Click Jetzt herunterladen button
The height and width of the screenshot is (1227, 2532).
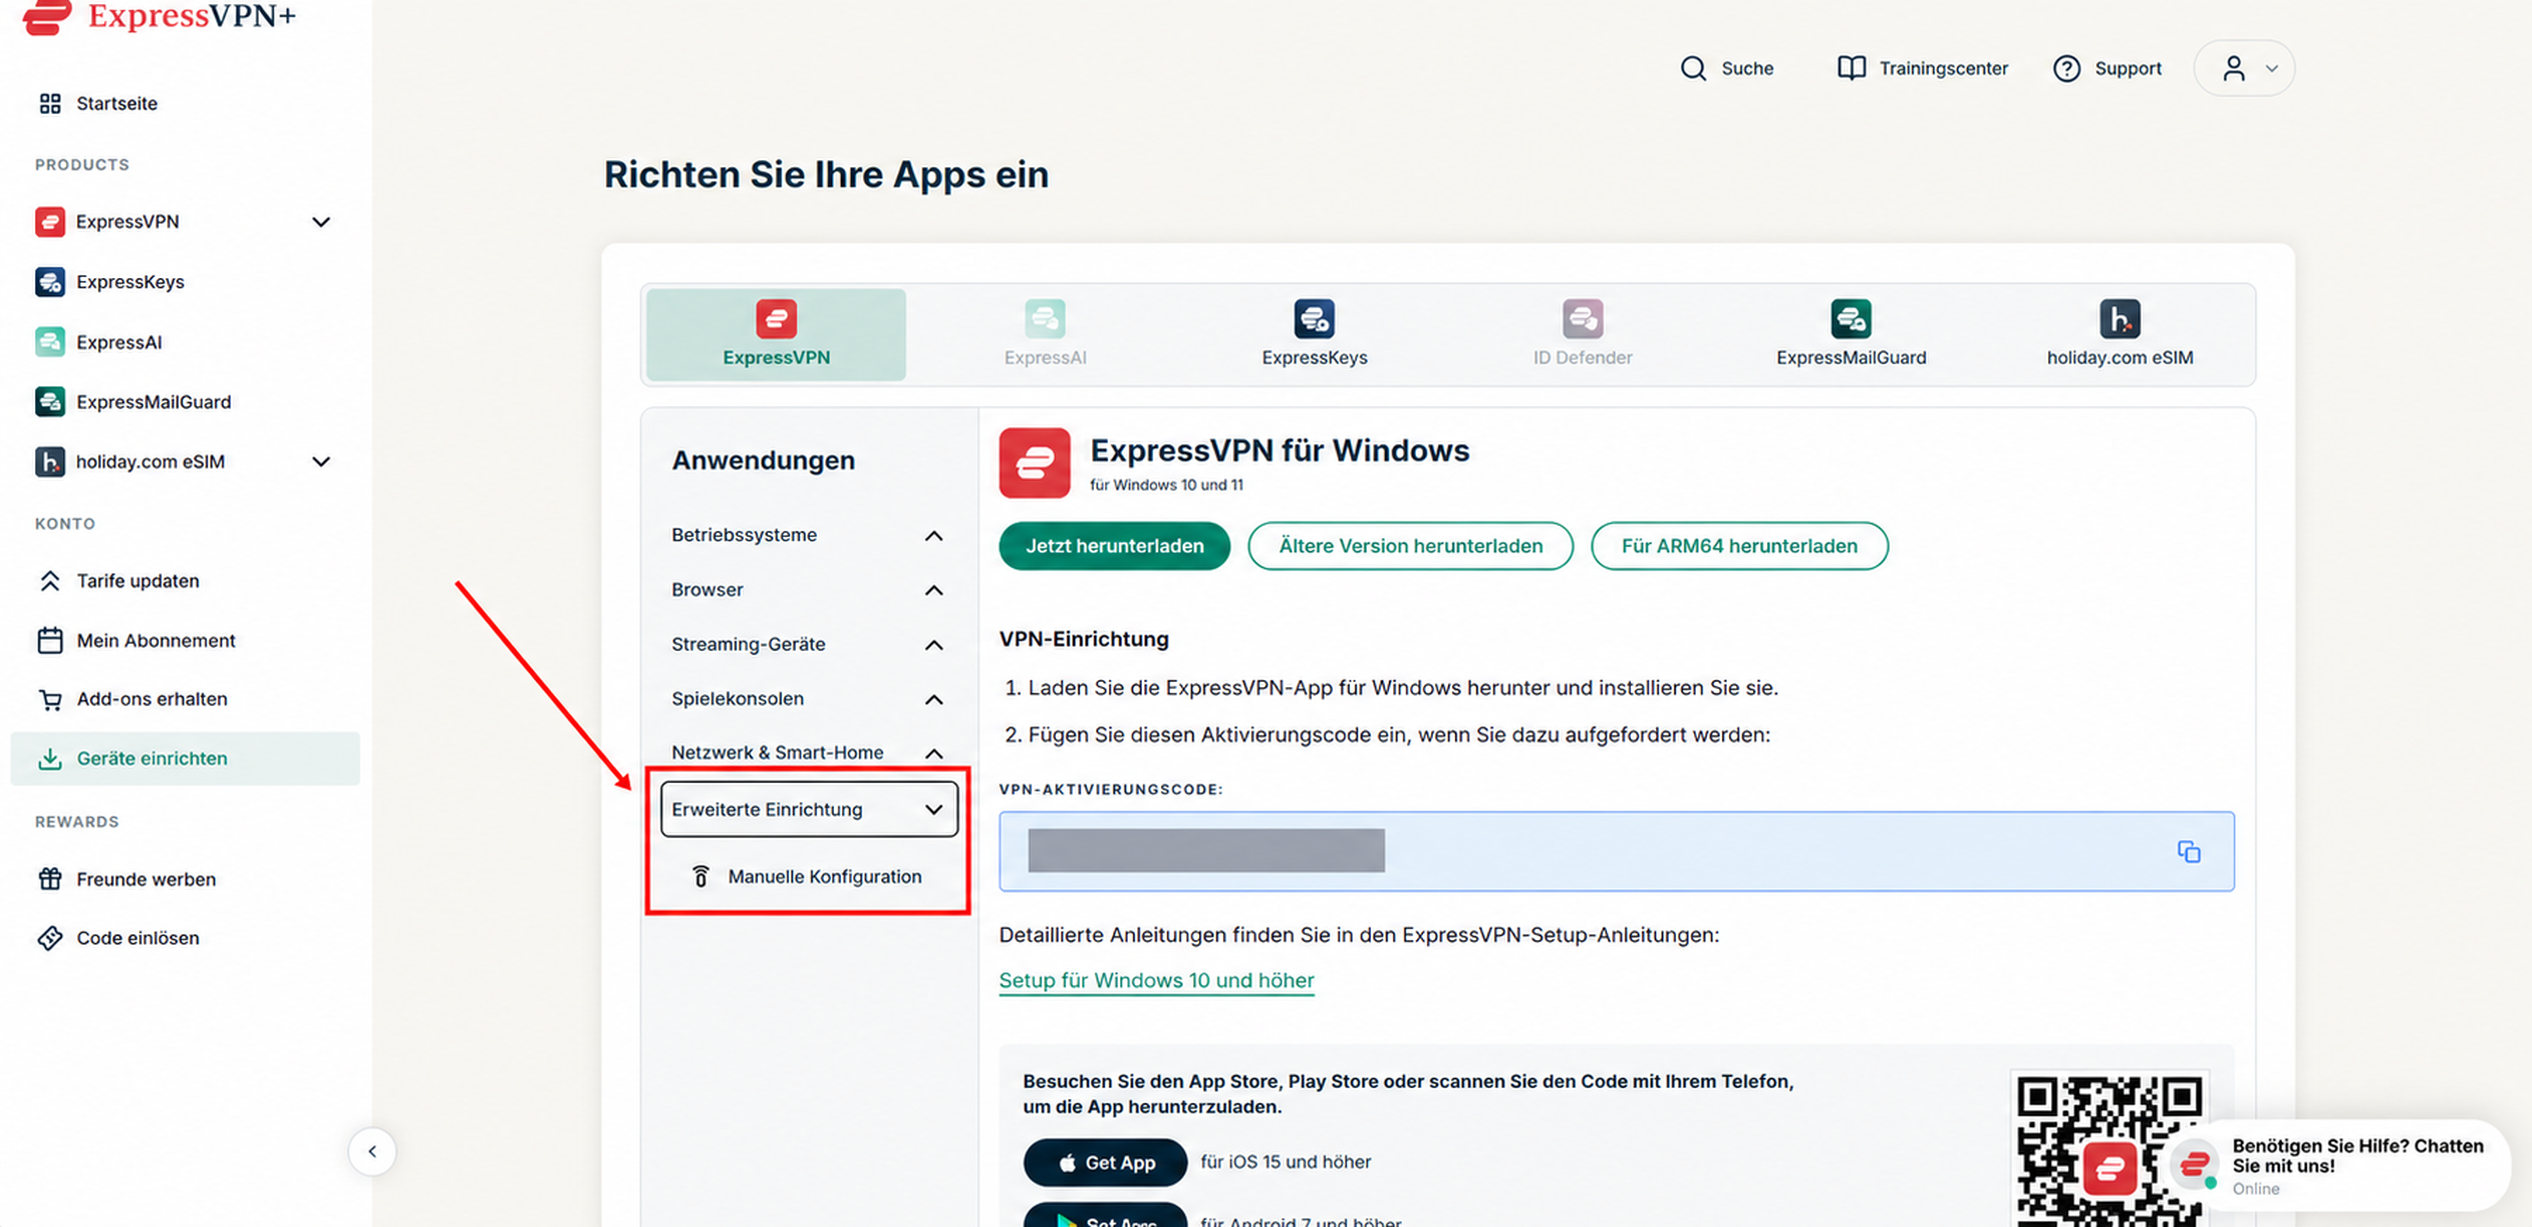(1114, 546)
